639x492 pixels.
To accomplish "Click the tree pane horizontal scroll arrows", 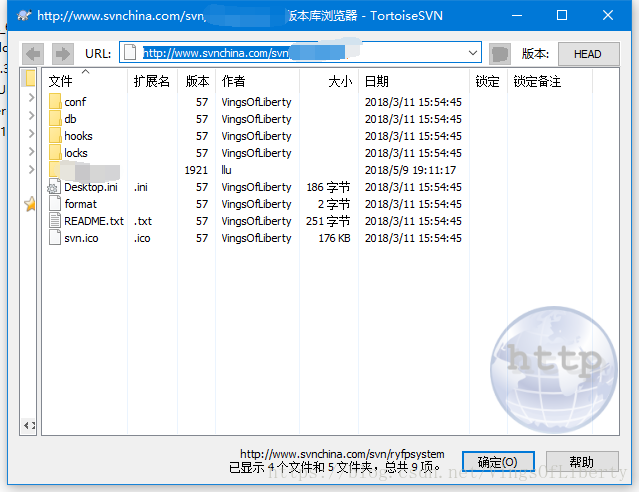I will point(29,426).
